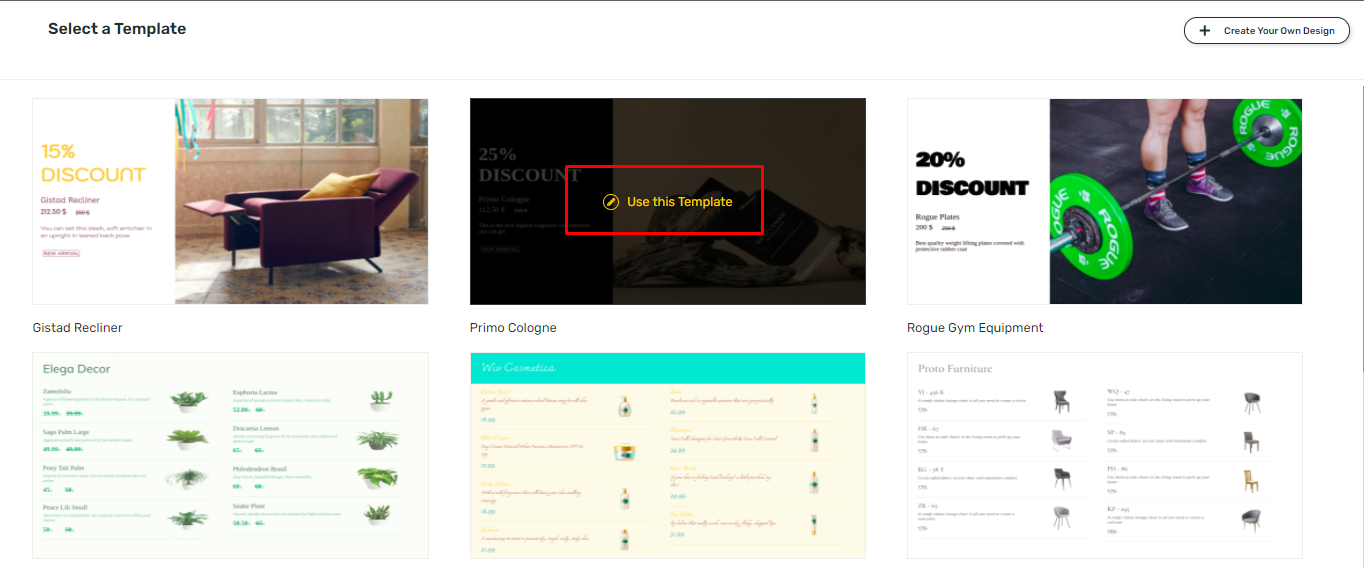The width and height of the screenshot is (1364, 568).
Task: Click the teal Wiv Cosmetica header banner
Action: [667, 368]
